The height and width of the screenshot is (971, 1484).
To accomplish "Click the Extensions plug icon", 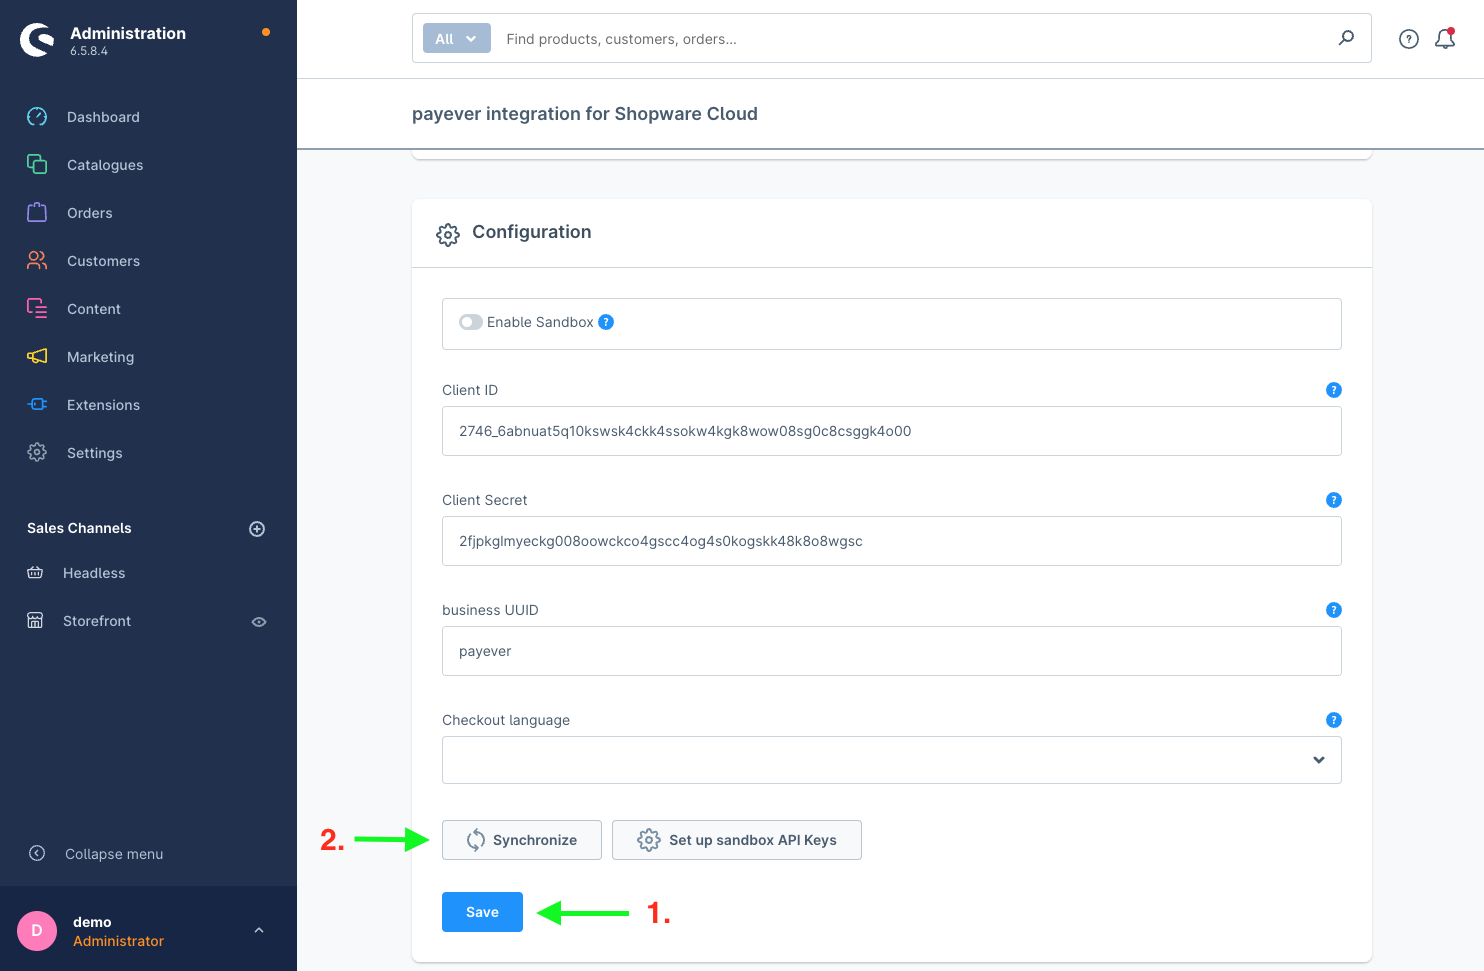I will 37,404.
